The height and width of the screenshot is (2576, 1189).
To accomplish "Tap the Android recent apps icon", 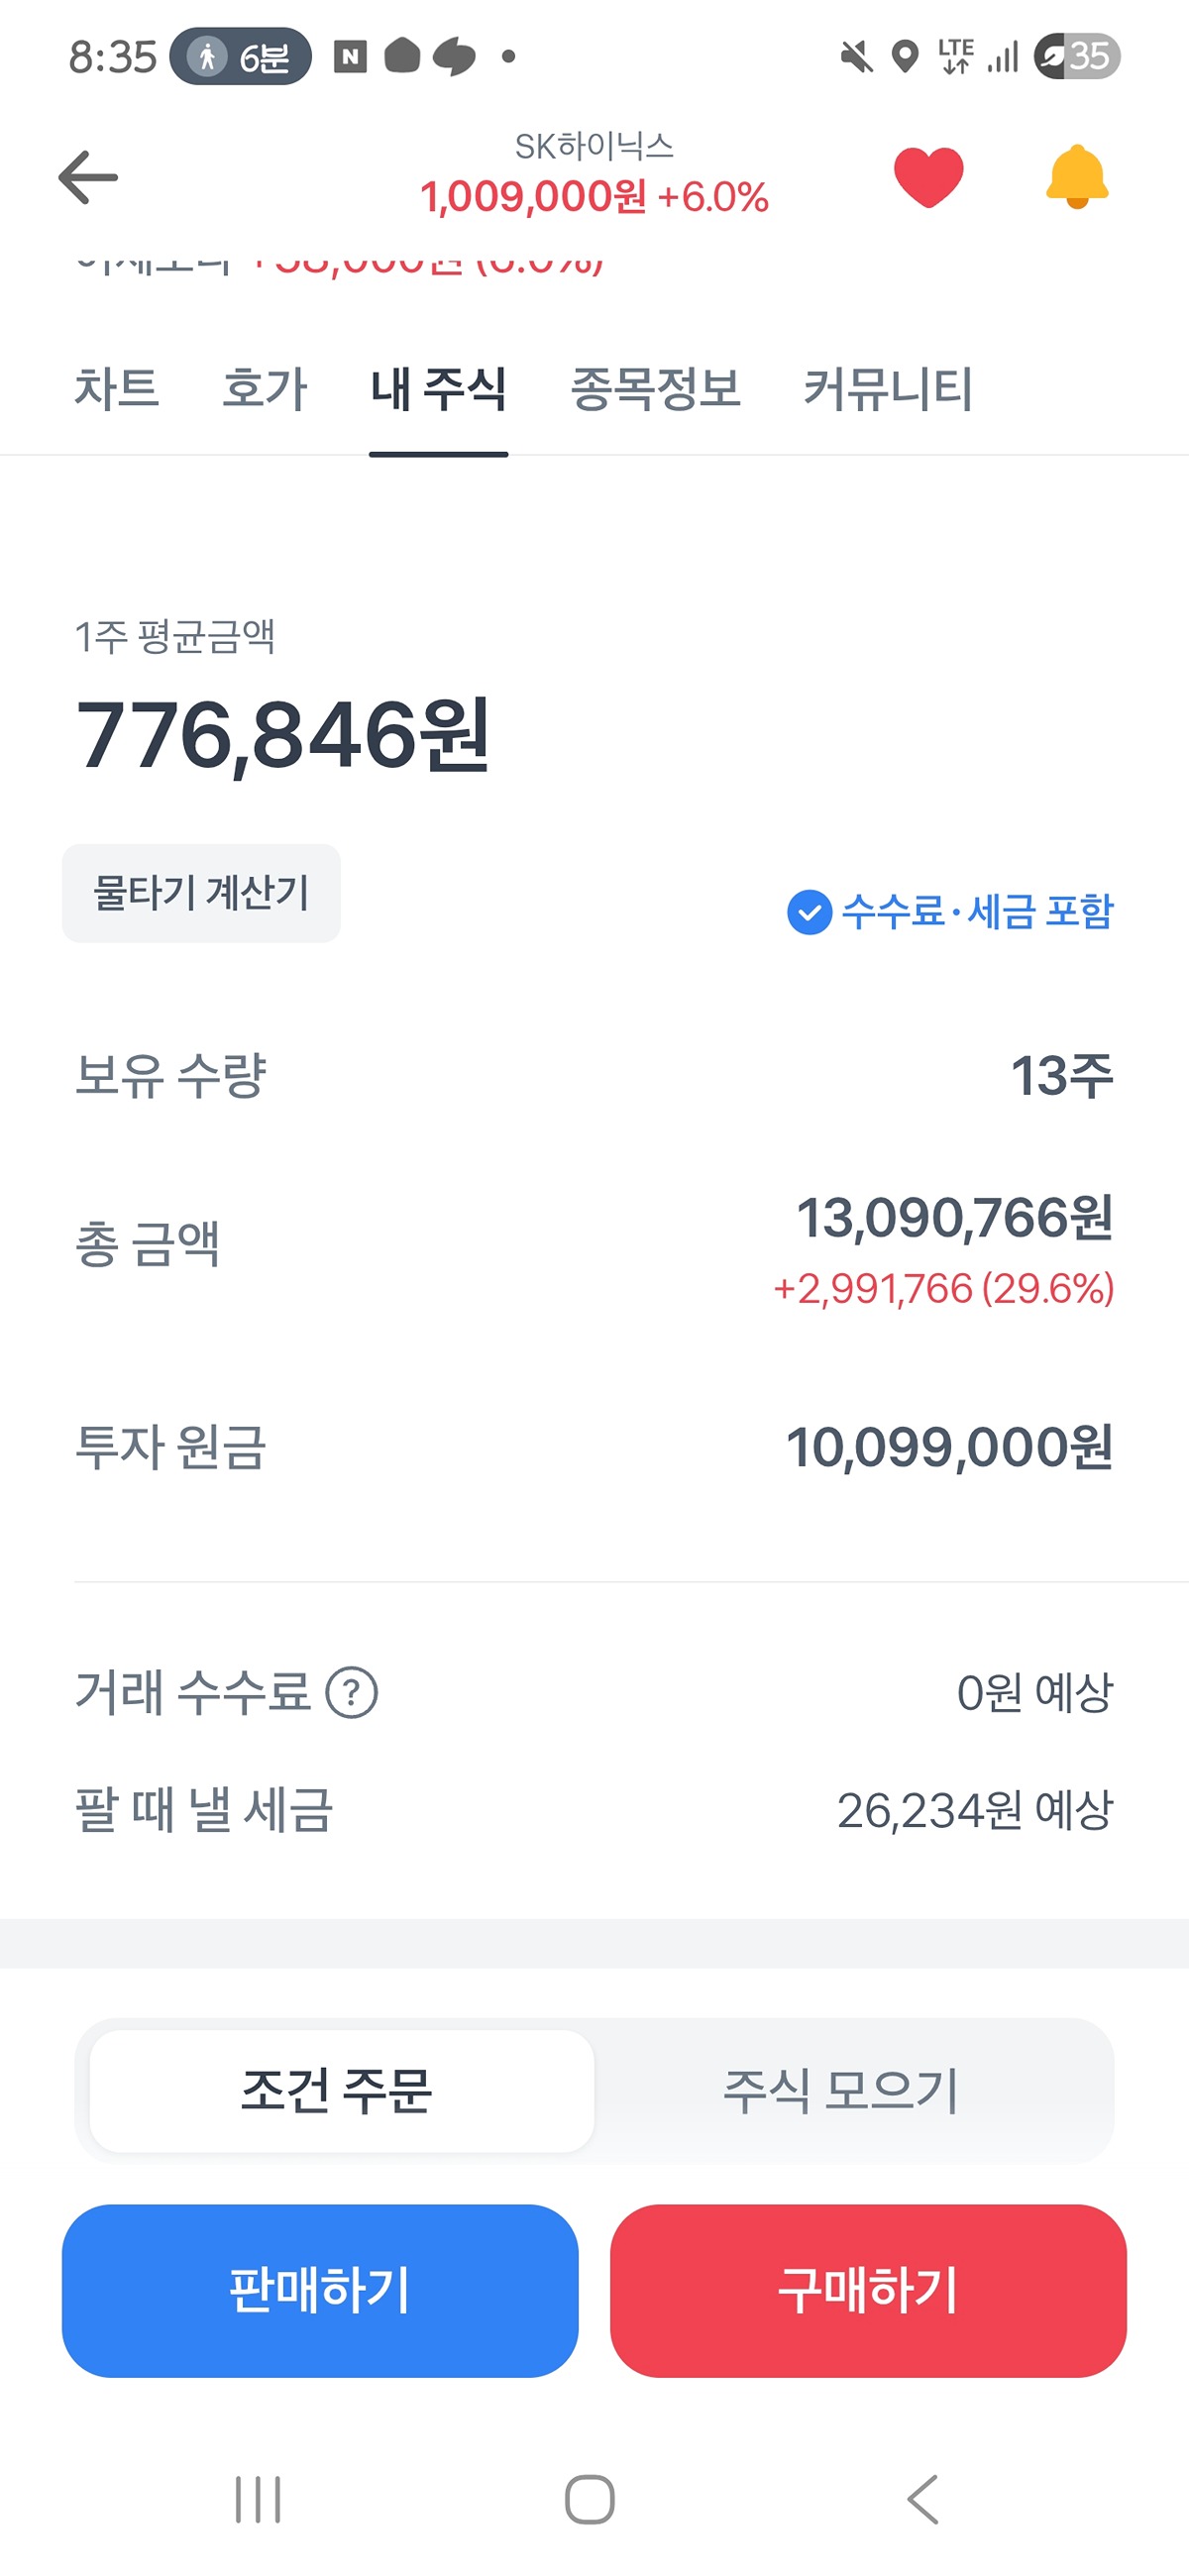I will 258,2499.
